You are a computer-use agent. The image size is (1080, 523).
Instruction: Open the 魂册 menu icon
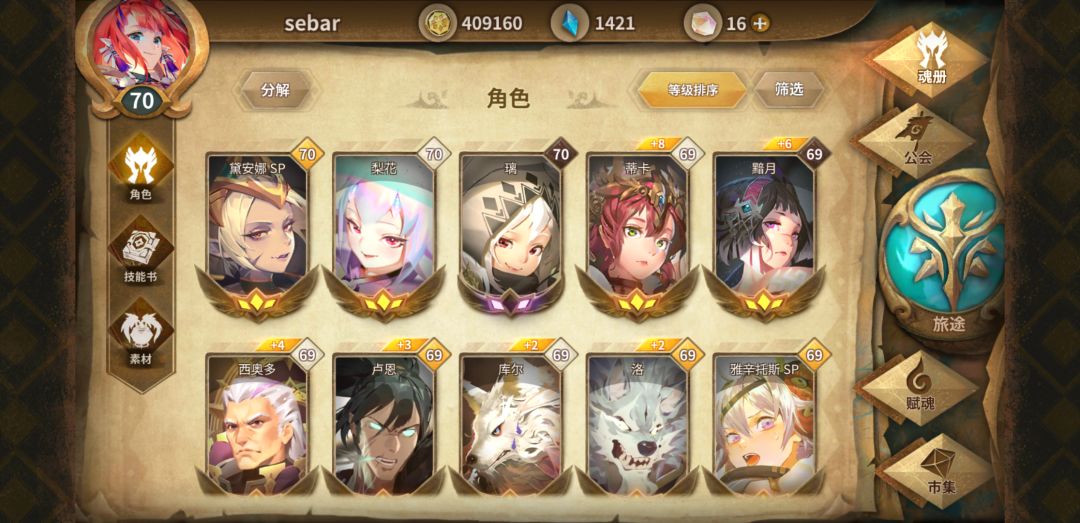coord(931,58)
